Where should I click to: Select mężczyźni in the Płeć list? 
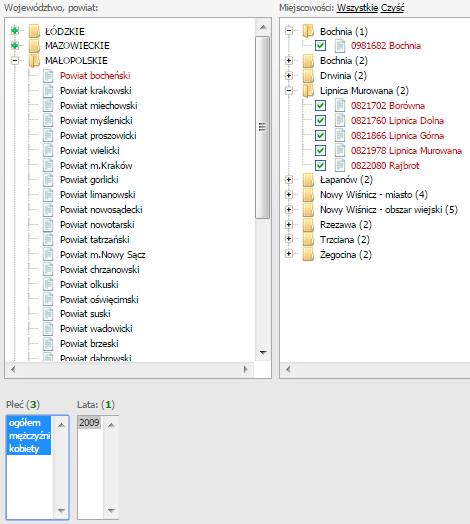[29, 436]
